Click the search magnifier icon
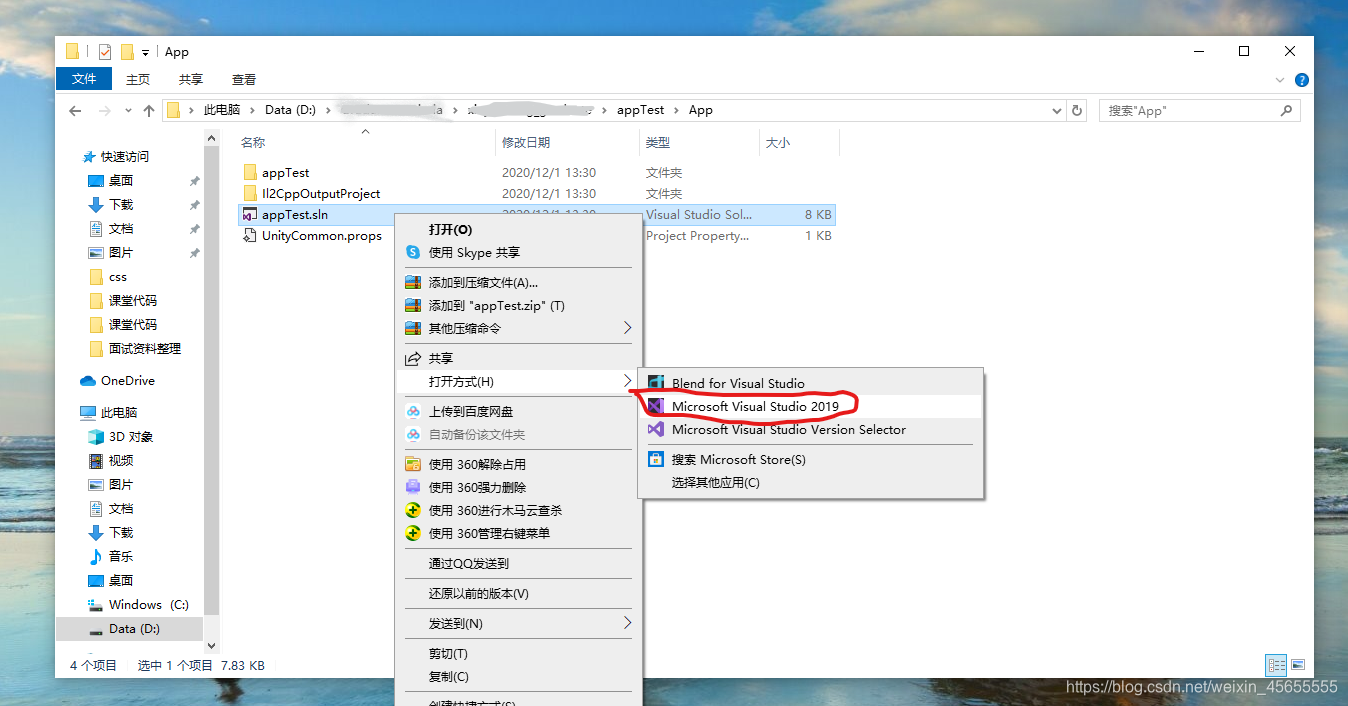This screenshot has height=706, width=1348. coord(1287,110)
